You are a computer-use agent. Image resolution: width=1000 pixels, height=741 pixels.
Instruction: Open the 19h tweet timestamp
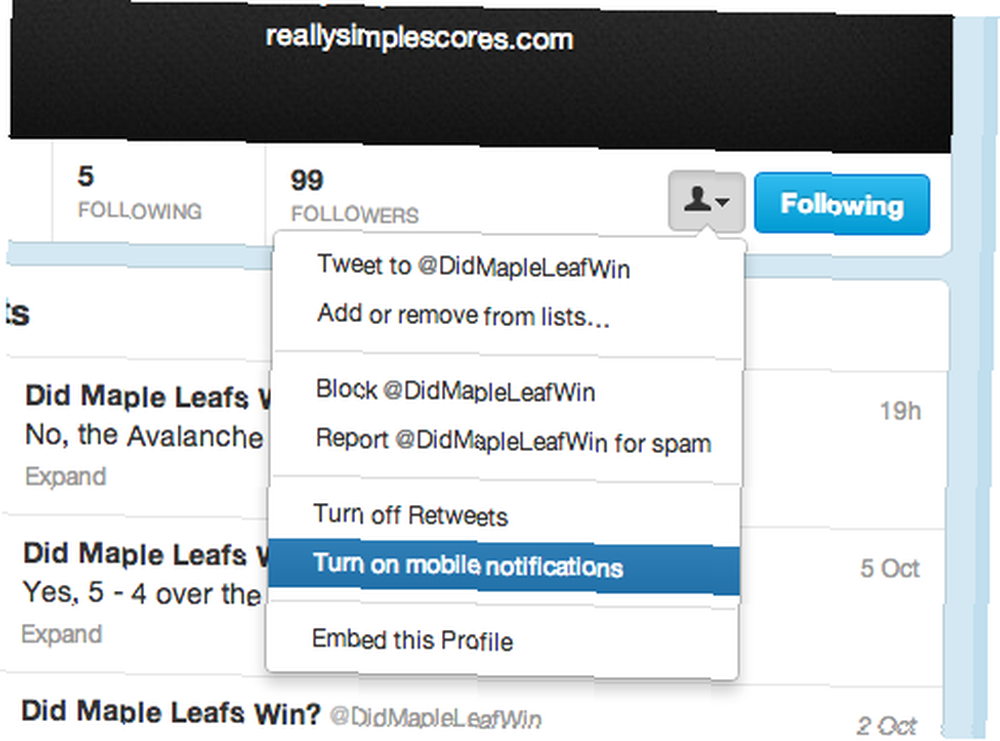901,411
